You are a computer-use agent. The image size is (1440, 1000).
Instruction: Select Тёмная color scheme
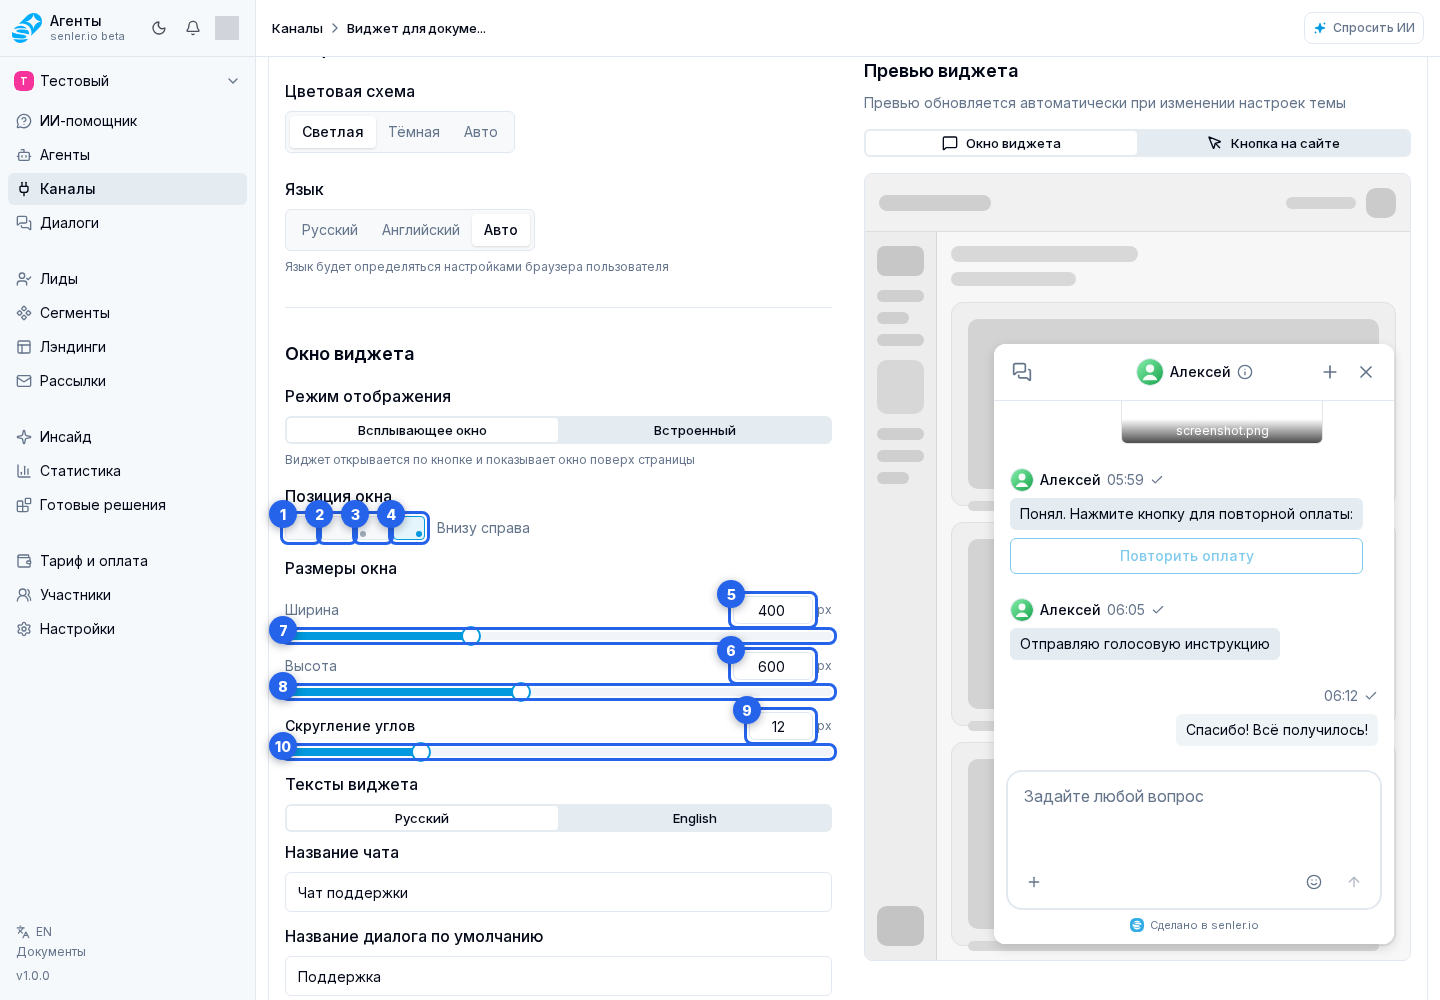pyautogui.click(x=414, y=132)
